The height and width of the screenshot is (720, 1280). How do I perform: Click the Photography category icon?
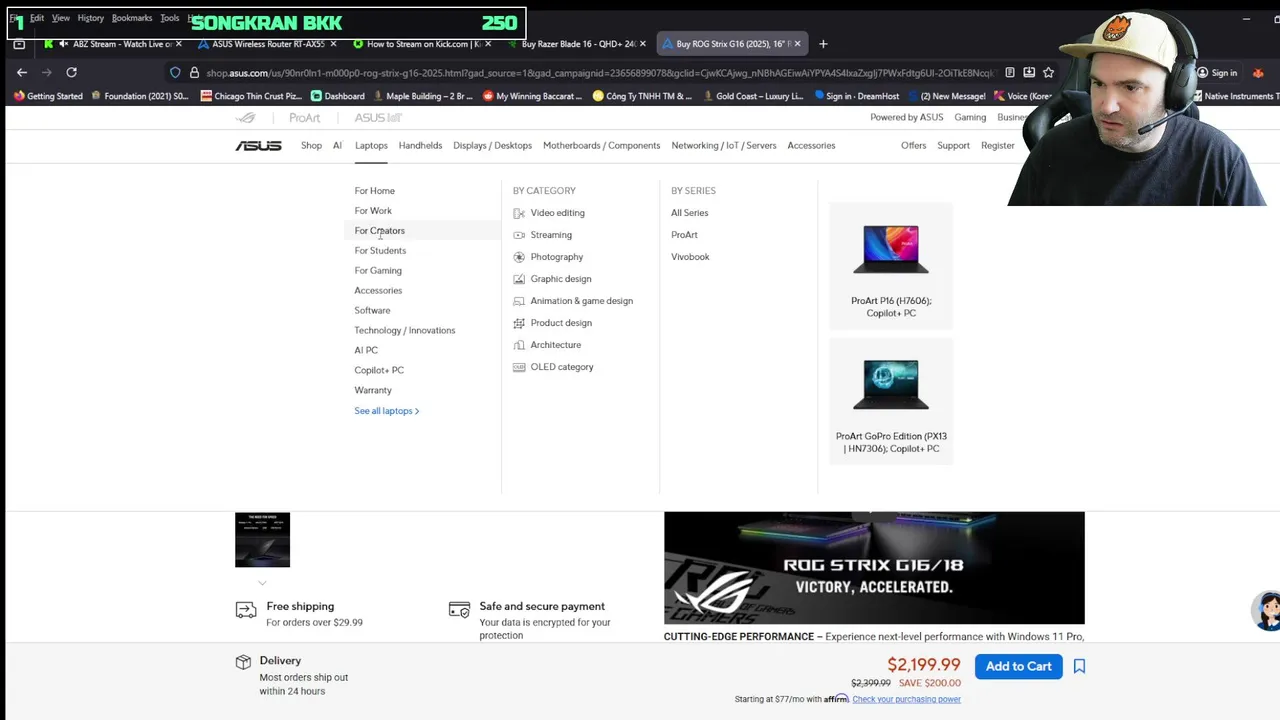519,257
